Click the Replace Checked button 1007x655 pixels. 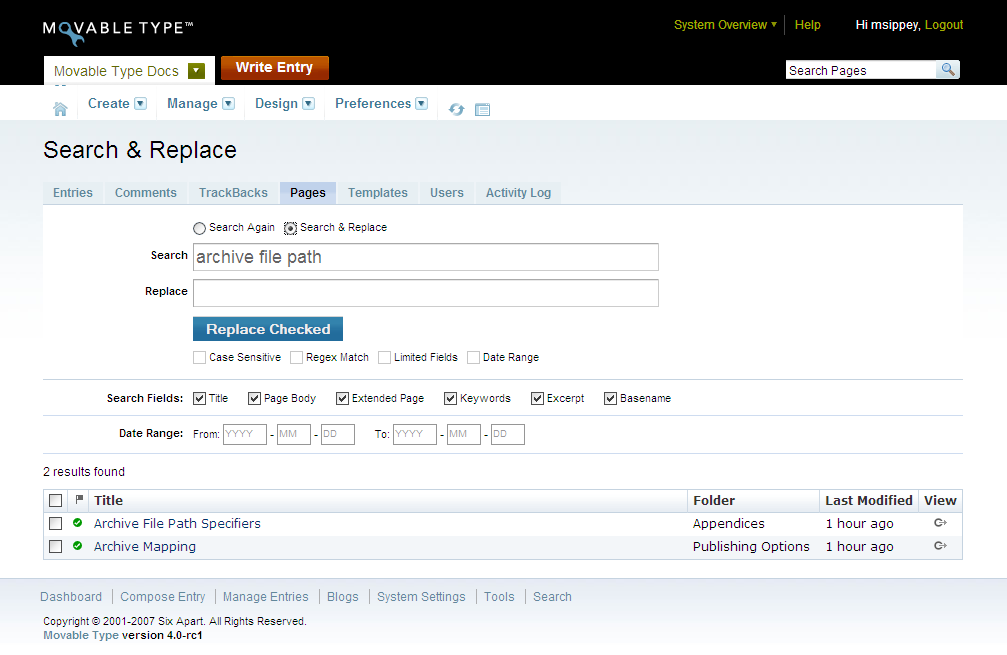tap(267, 329)
